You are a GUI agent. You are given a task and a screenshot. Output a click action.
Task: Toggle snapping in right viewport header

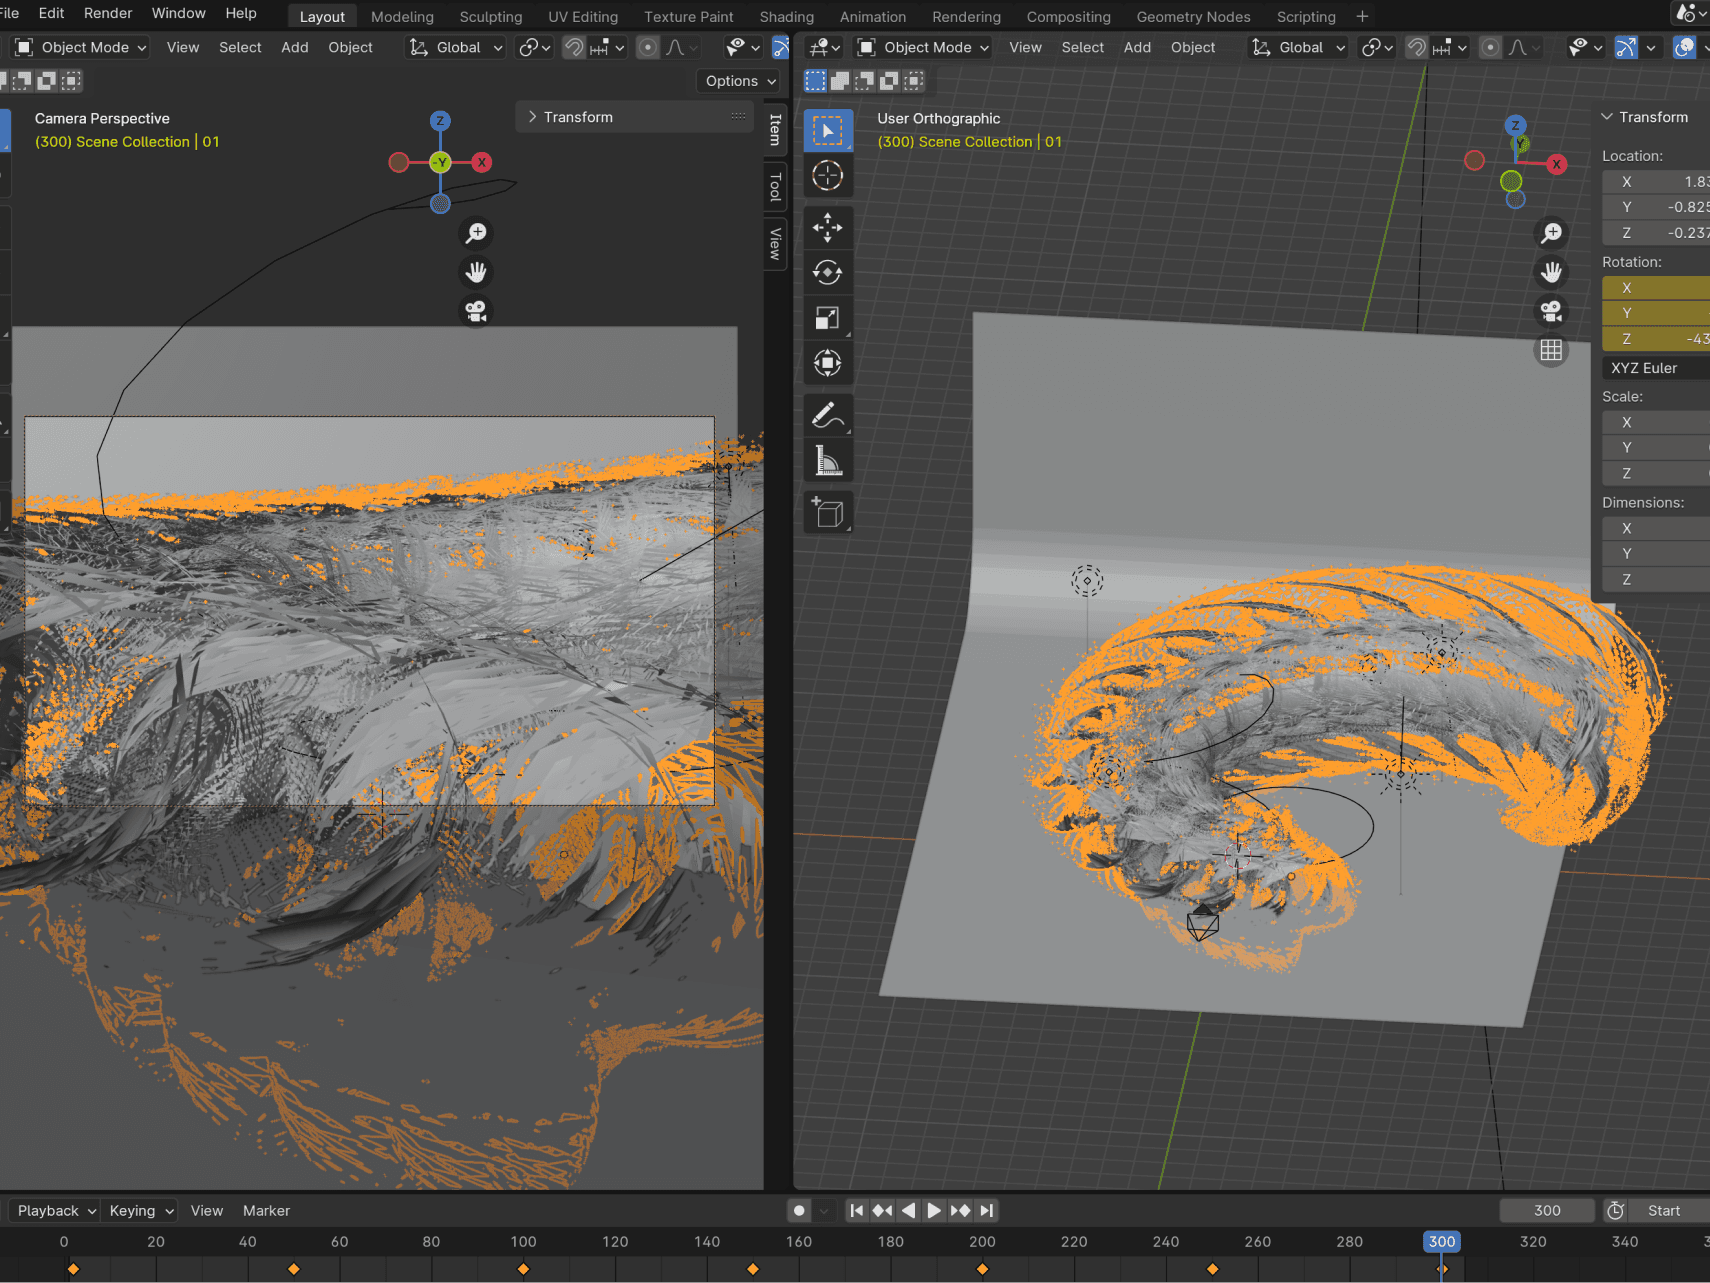click(x=1416, y=47)
